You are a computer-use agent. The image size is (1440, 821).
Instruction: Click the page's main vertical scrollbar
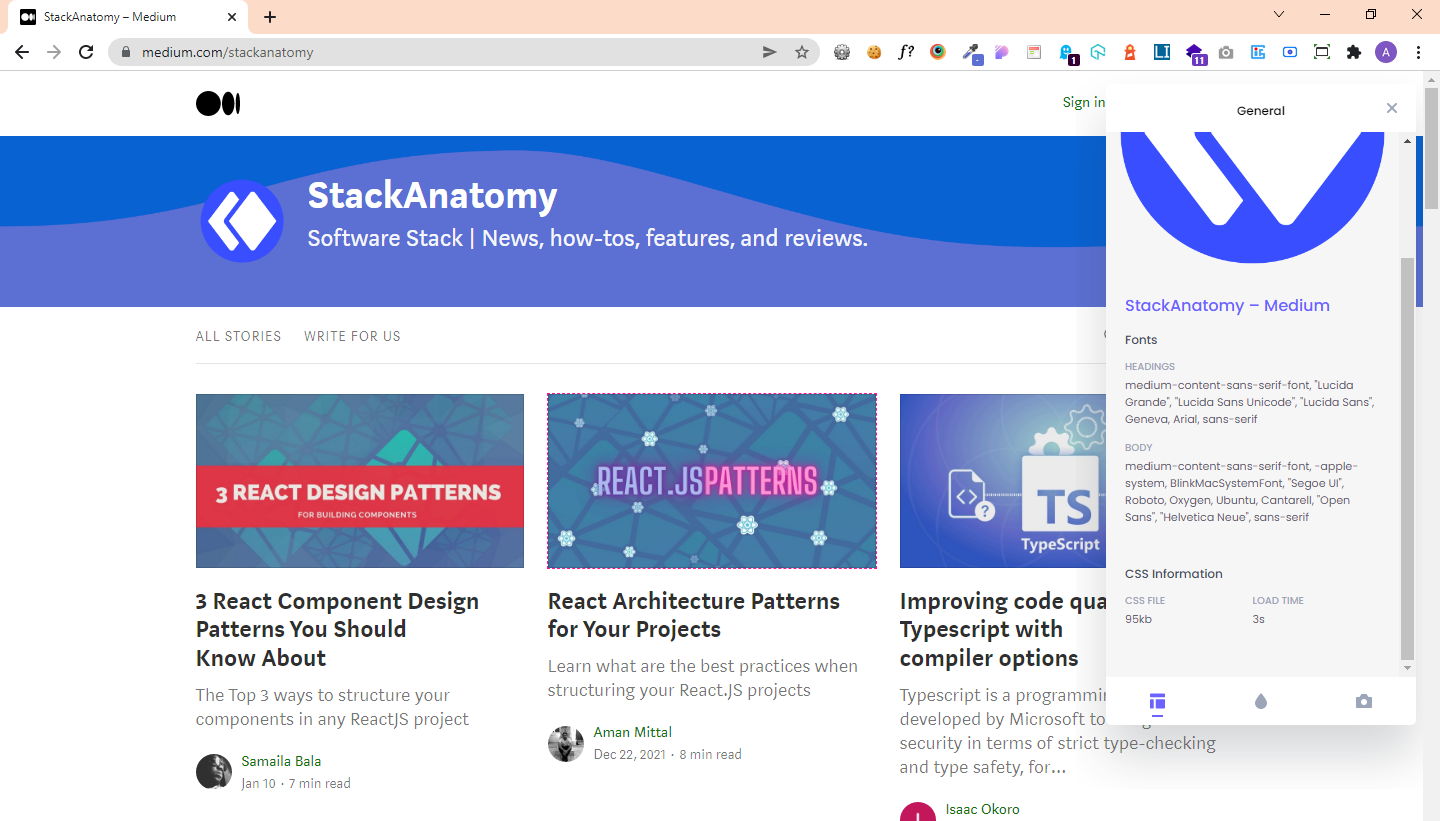pos(1431,147)
